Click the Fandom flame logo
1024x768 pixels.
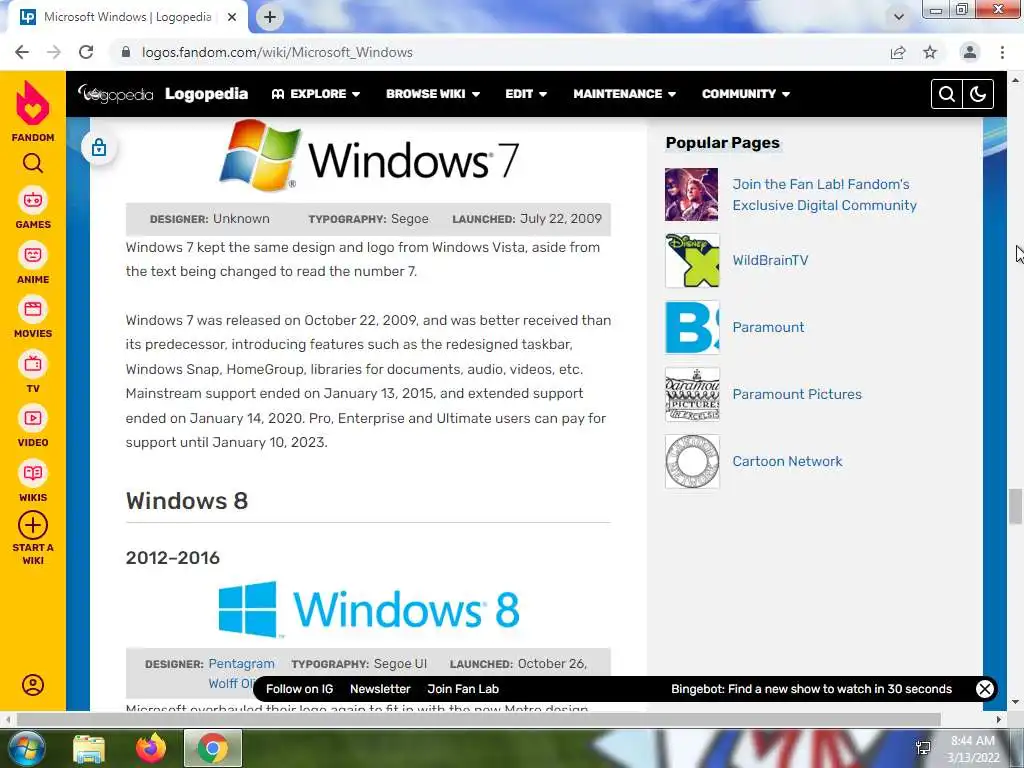[x=33, y=103]
